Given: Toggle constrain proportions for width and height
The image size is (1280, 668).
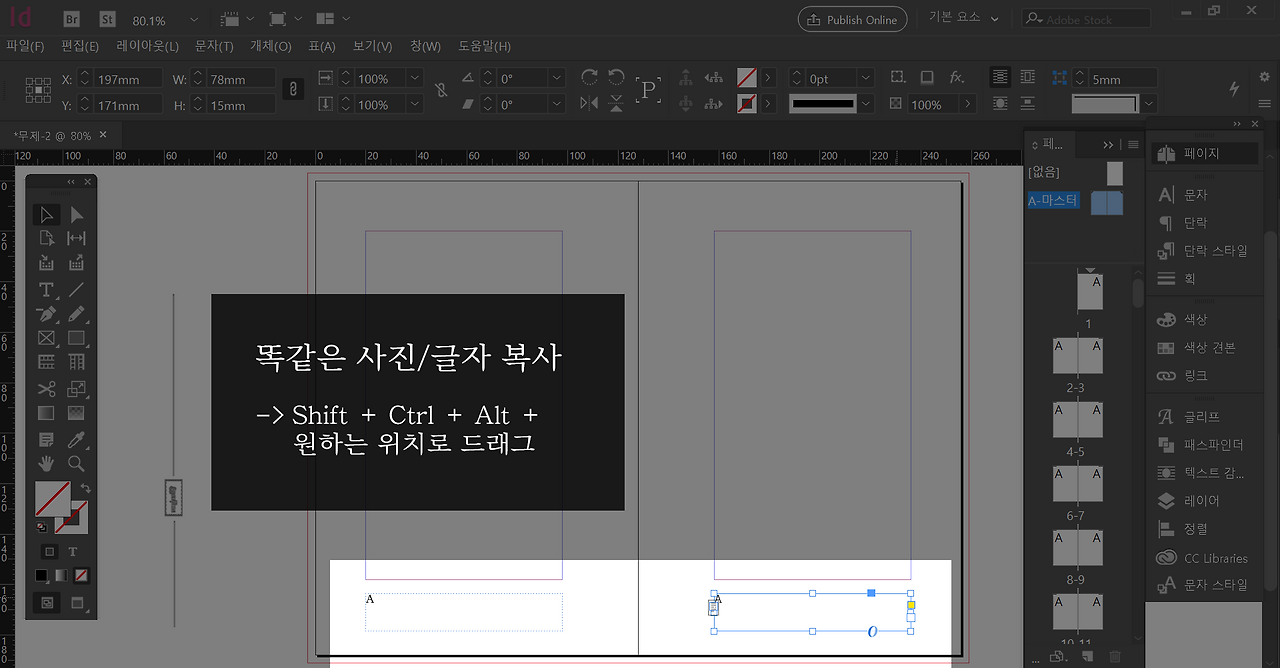Looking at the screenshot, I should 292,90.
